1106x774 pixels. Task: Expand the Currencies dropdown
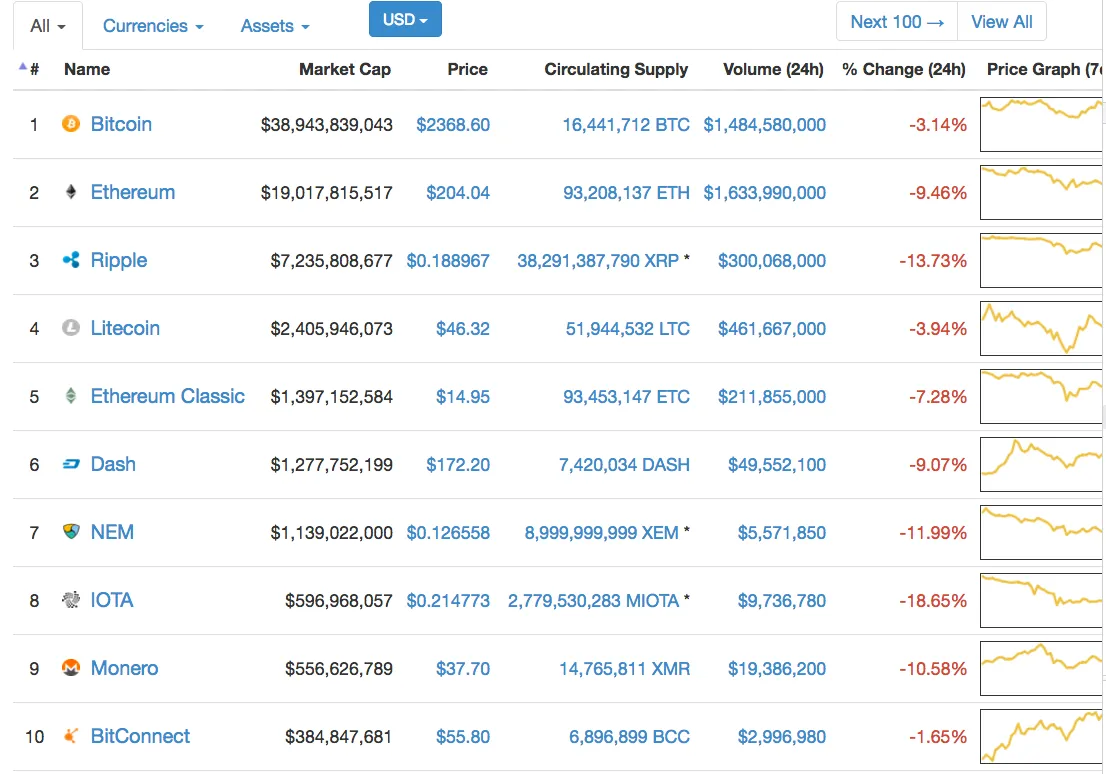(153, 26)
